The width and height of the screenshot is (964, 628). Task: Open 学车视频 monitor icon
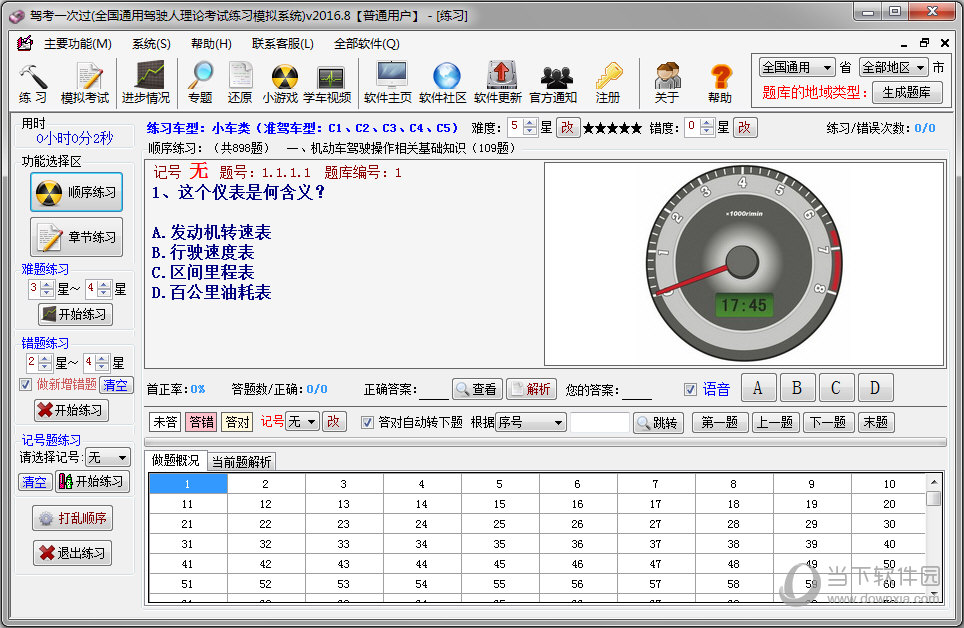(327, 83)
